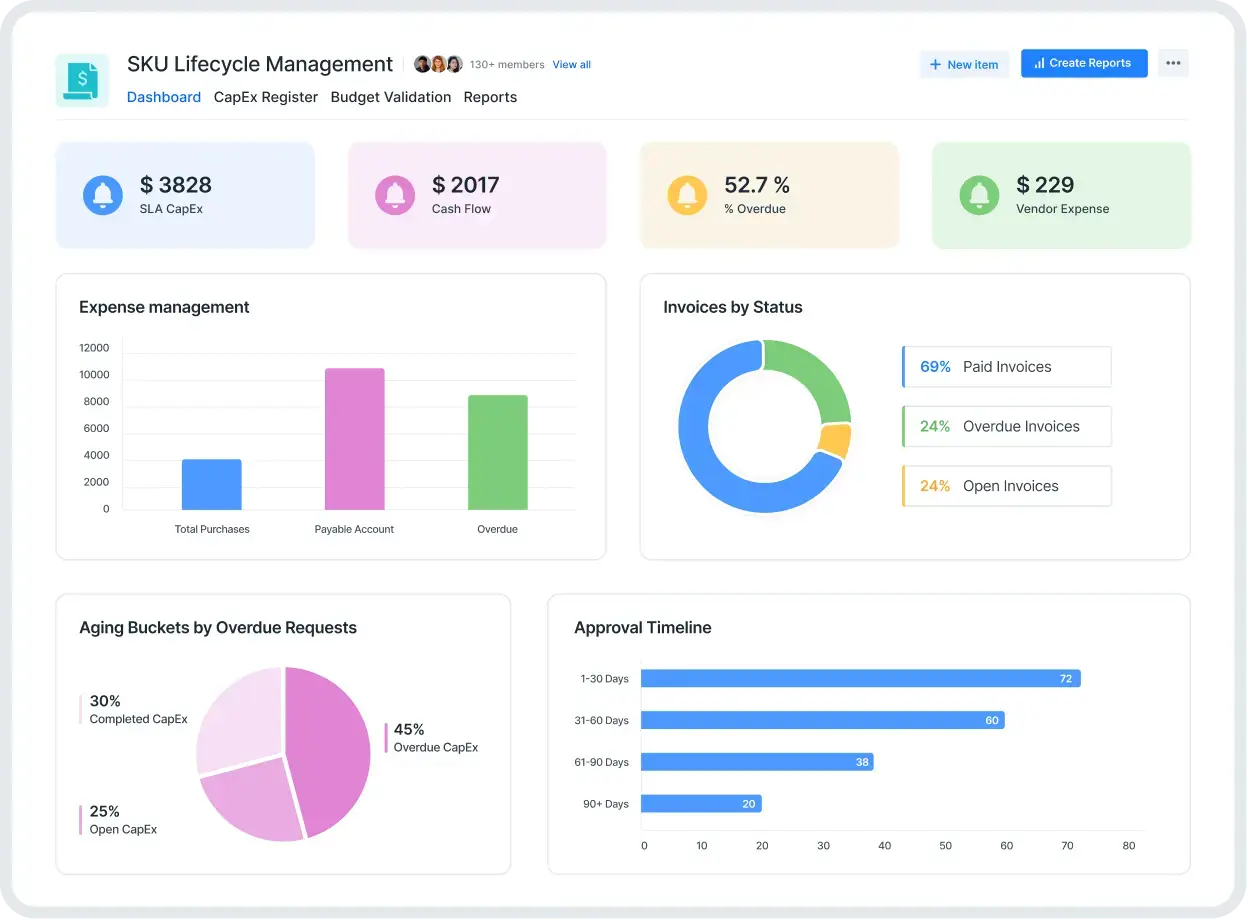1247x919 pixels.
Task: Click the 1-30 Days approval bar
Action: (860, 678)
